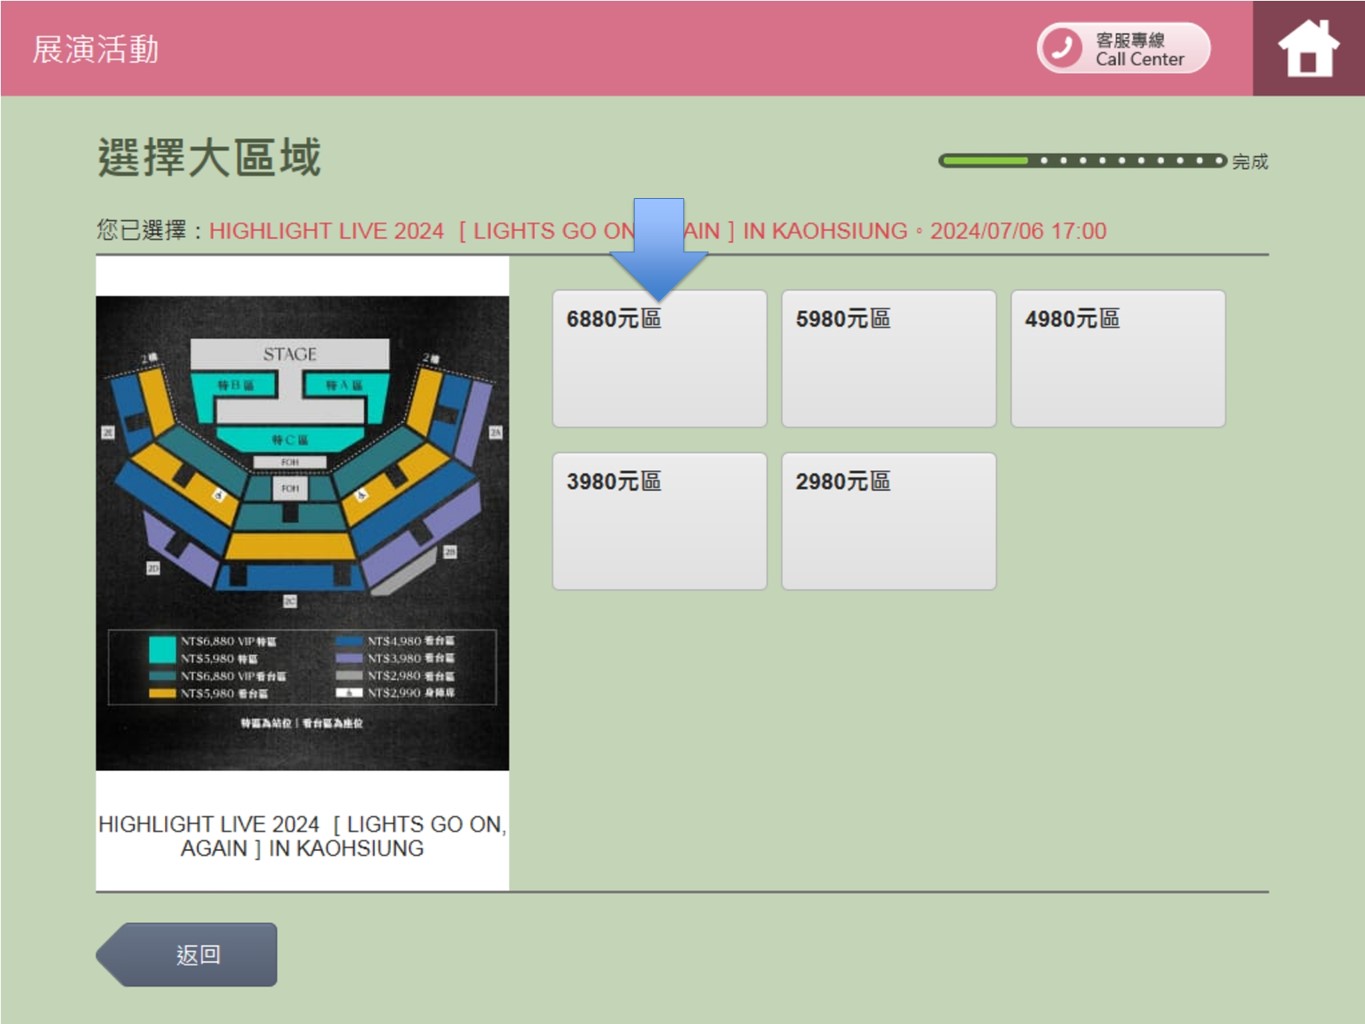Click the progress bar toward 完成
Viewport: 1365px width, 1024px height.
click(x=1082, y=160)
